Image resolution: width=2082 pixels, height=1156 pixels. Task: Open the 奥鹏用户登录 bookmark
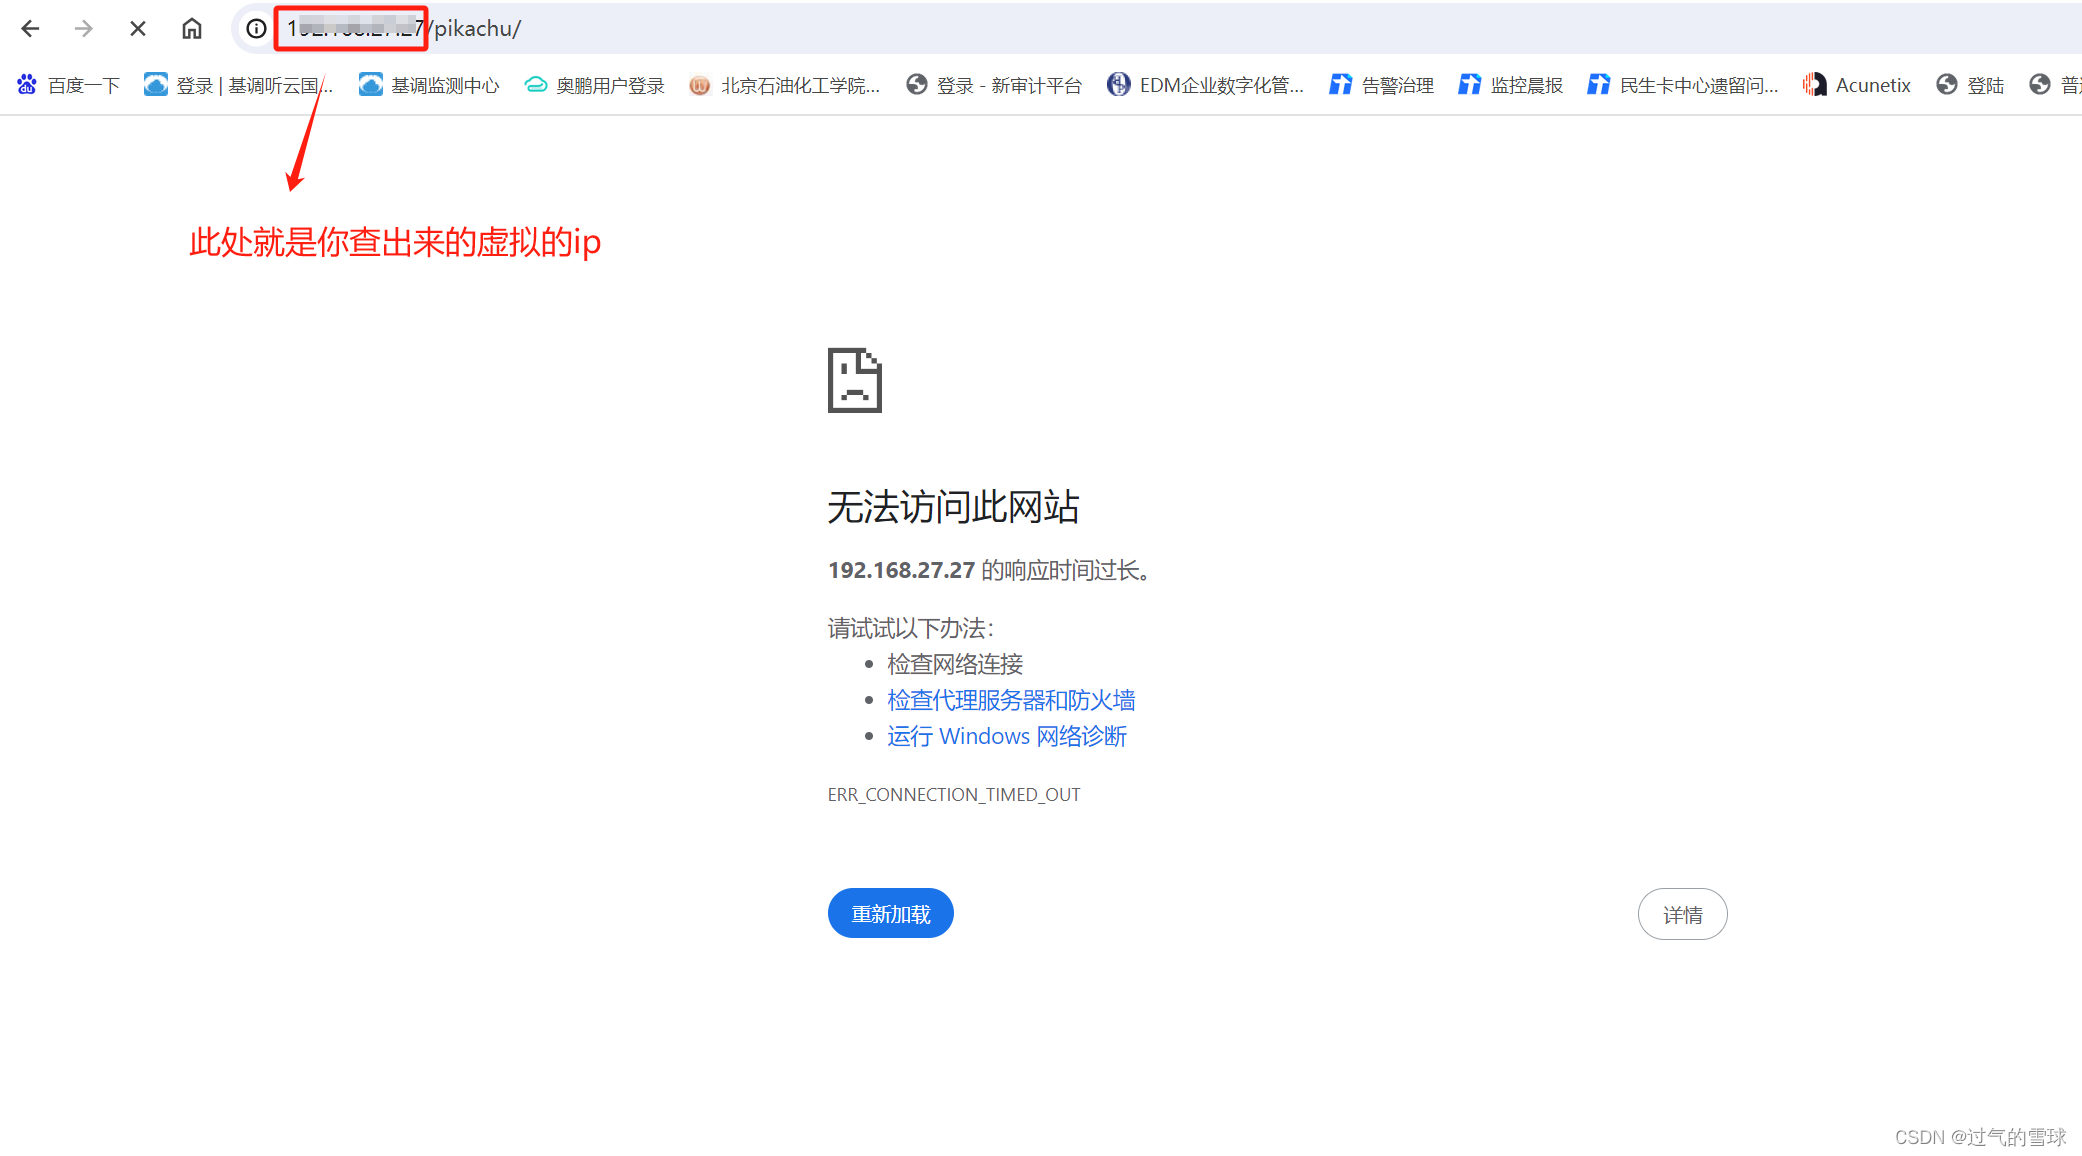(595, 85)
